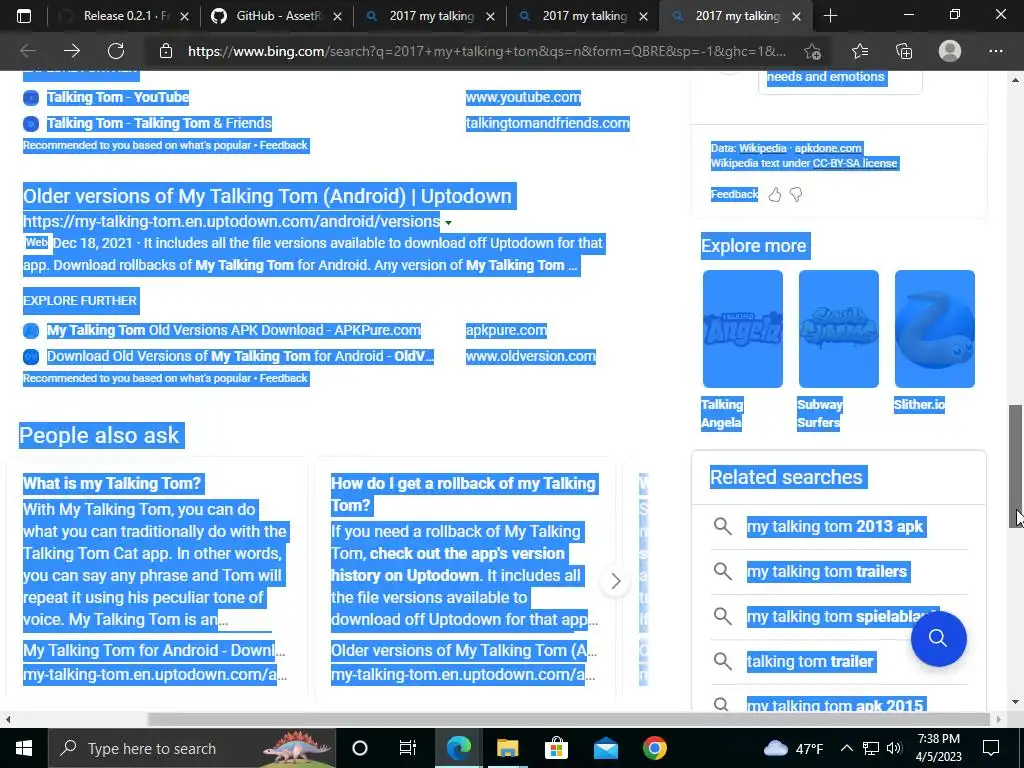Open the Talking Angela thumbnail
Viewport: 1024px width, 768px height.
click(x=743, y=329)
